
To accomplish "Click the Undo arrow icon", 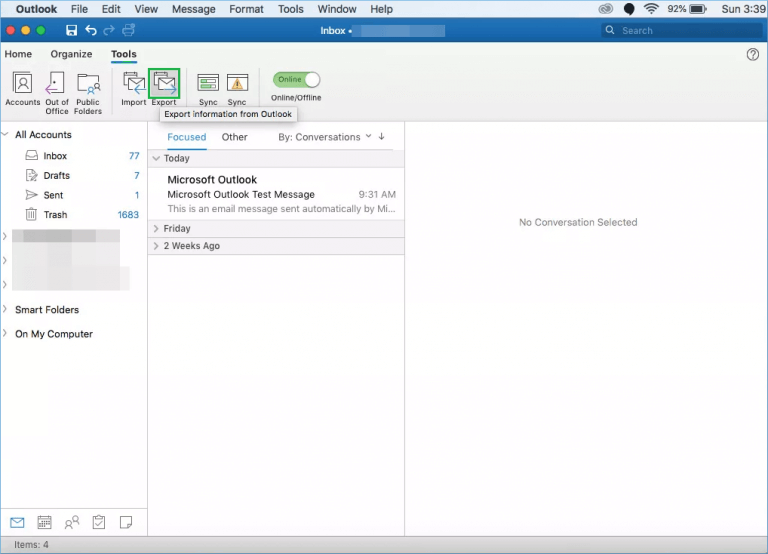I will coord(91,30).
